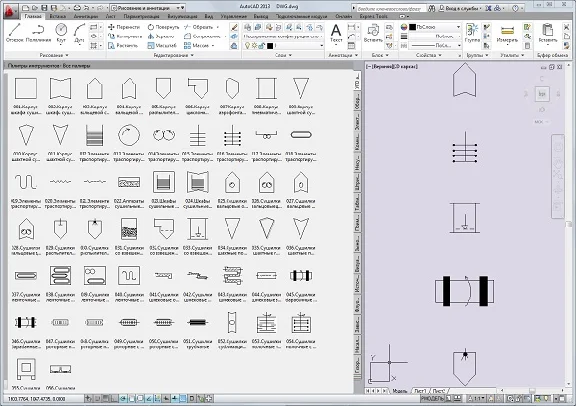Activate the Перенести move tool
Screen dimensions: 576x406
(124, 27)
